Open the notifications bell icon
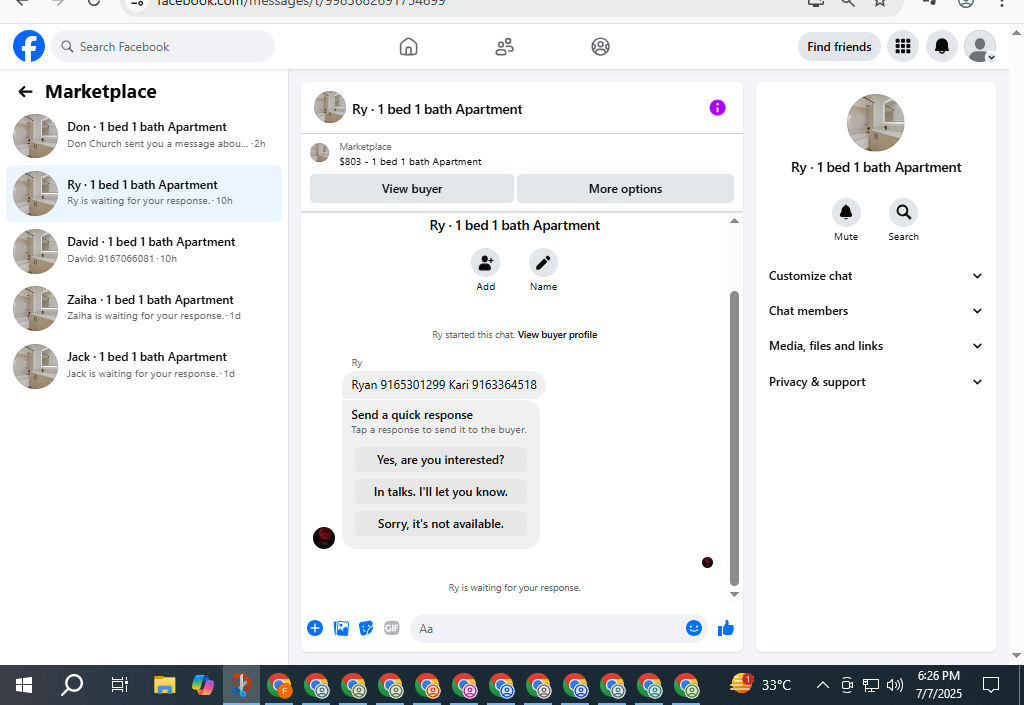This screenshot has height=705, width=1024. (x=941, y=46)
